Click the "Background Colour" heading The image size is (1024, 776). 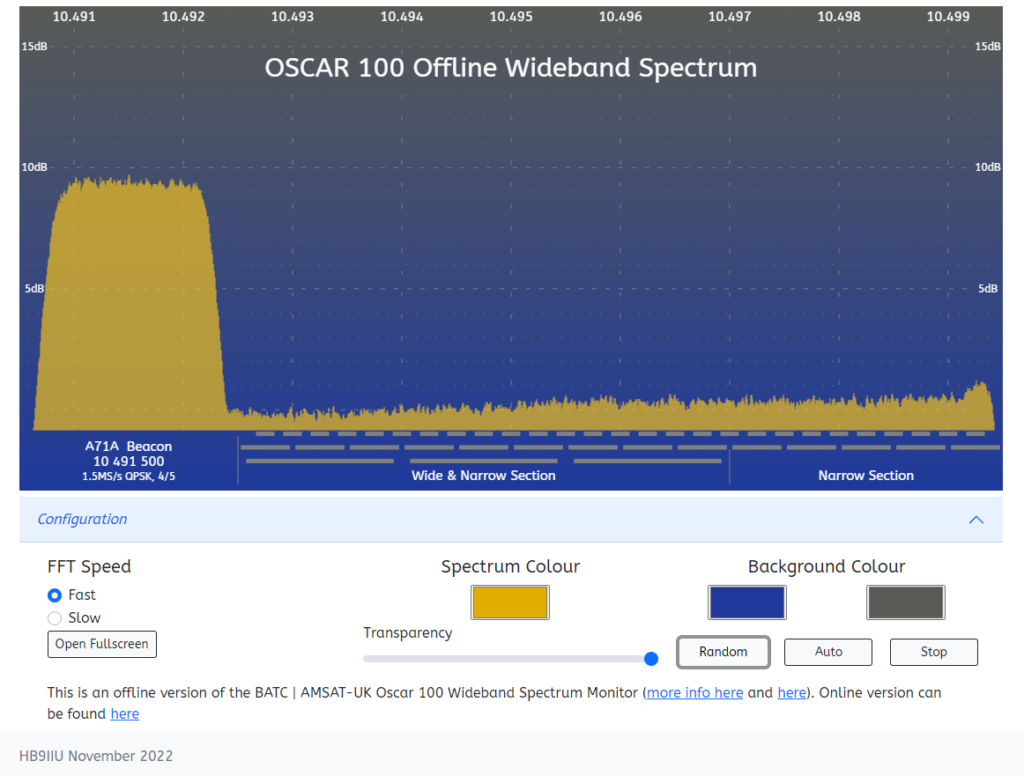tap(827, 566)
